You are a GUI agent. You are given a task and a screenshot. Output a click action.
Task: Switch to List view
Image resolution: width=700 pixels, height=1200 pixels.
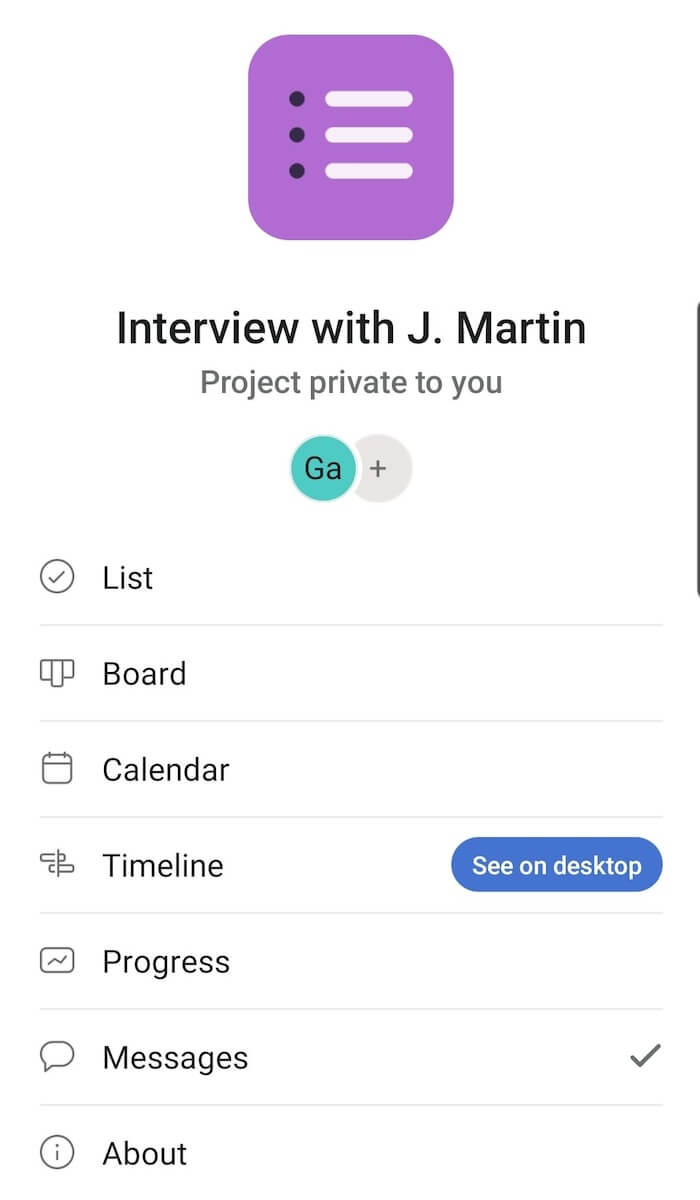(x=128, y=578)
